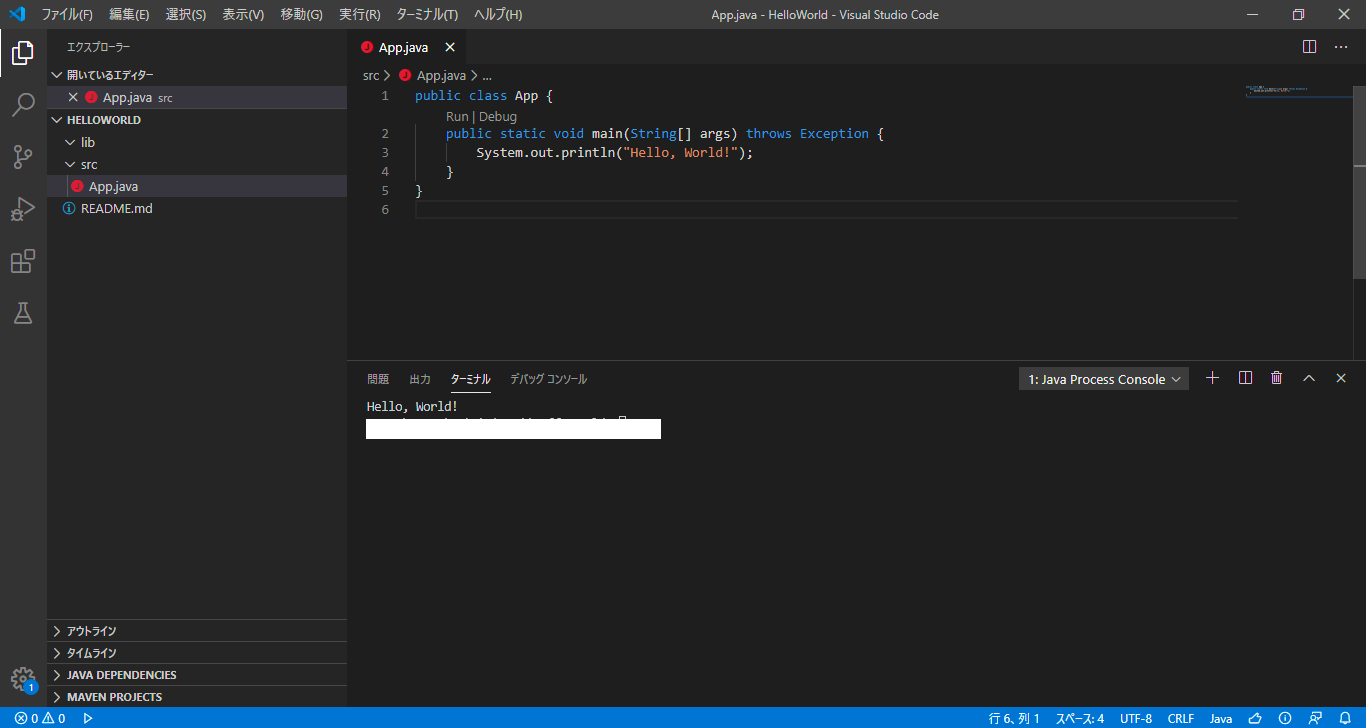Open notifications bell in status bar

click(1345, 718)
